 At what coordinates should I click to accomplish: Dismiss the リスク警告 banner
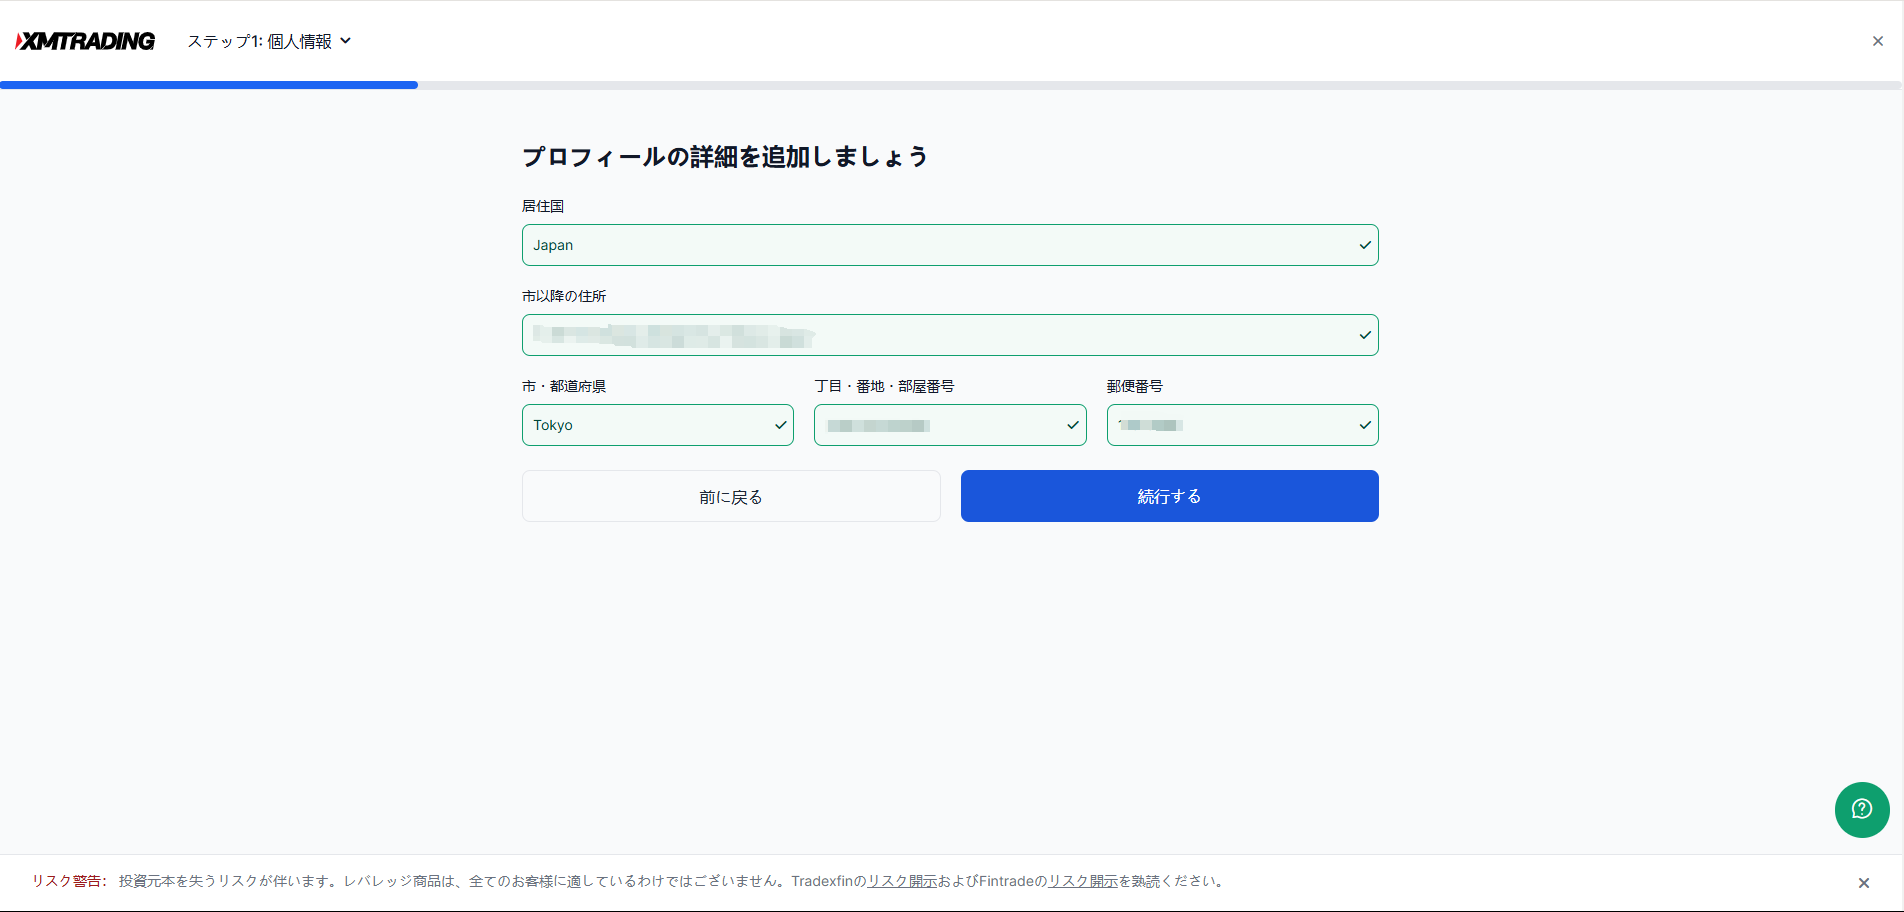tap(1863, 883)
